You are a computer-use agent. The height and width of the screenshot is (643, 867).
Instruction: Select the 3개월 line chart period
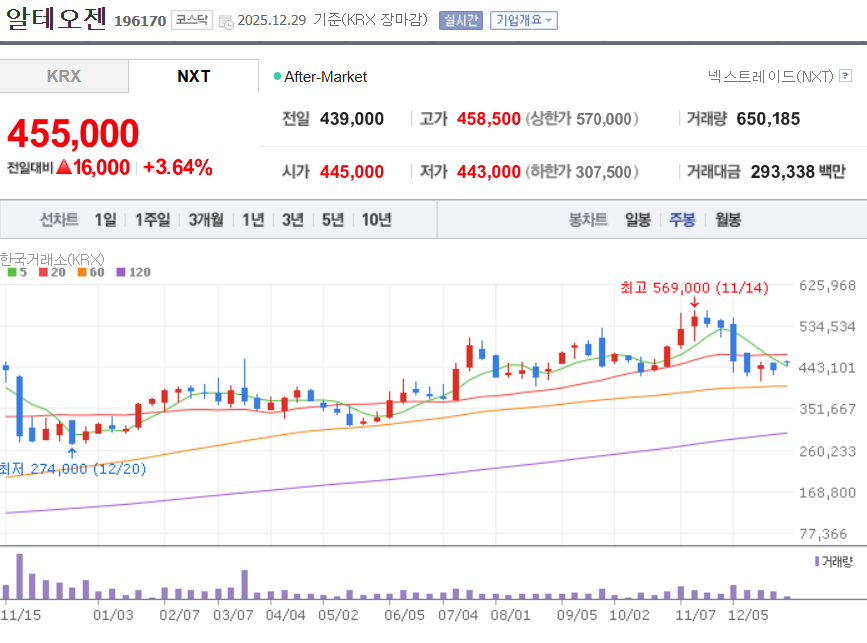pos(206,219)
